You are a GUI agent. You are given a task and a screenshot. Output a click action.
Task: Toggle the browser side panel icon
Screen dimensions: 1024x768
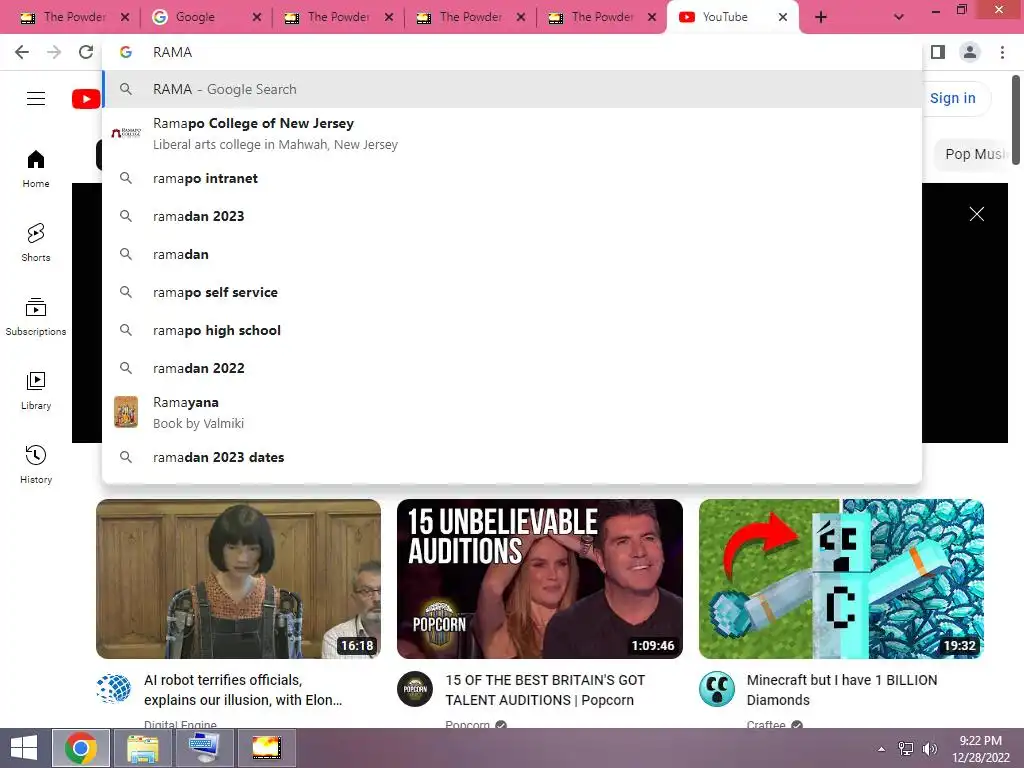(938, 52)
